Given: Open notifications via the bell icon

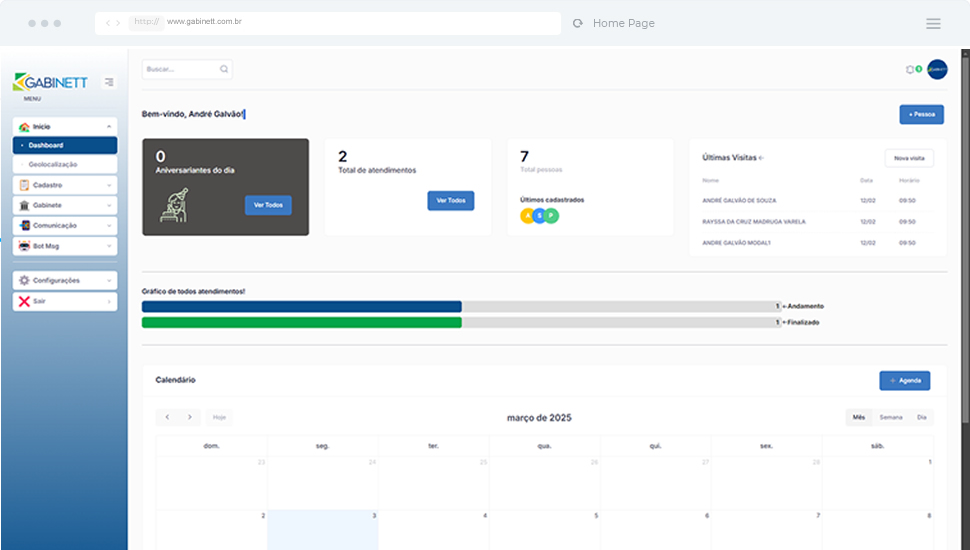Looking at the screenshot, I should click(910, 69).
